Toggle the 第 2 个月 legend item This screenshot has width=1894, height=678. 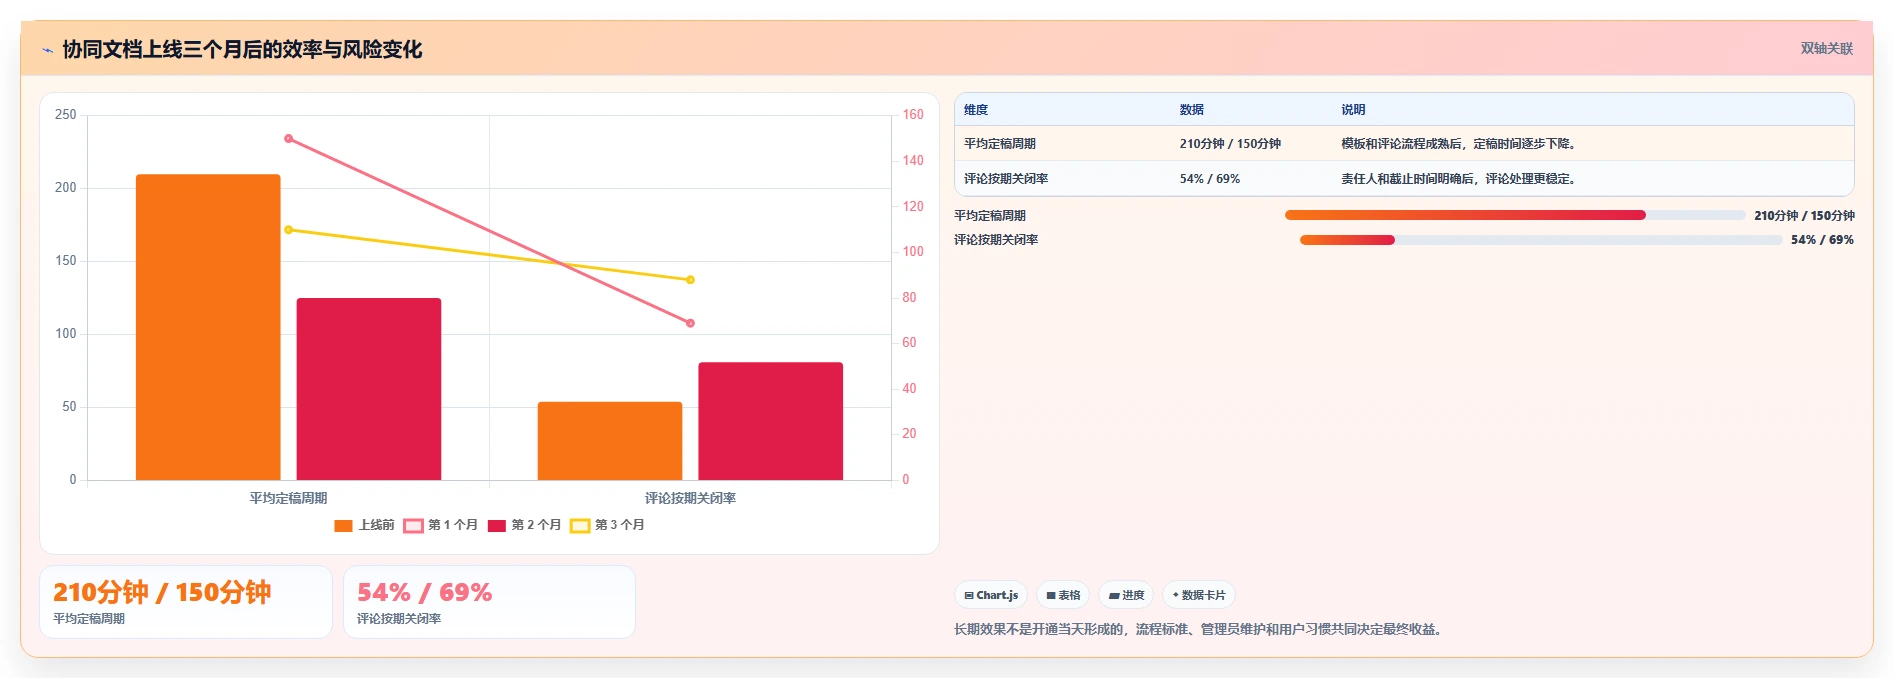point(524,525)
